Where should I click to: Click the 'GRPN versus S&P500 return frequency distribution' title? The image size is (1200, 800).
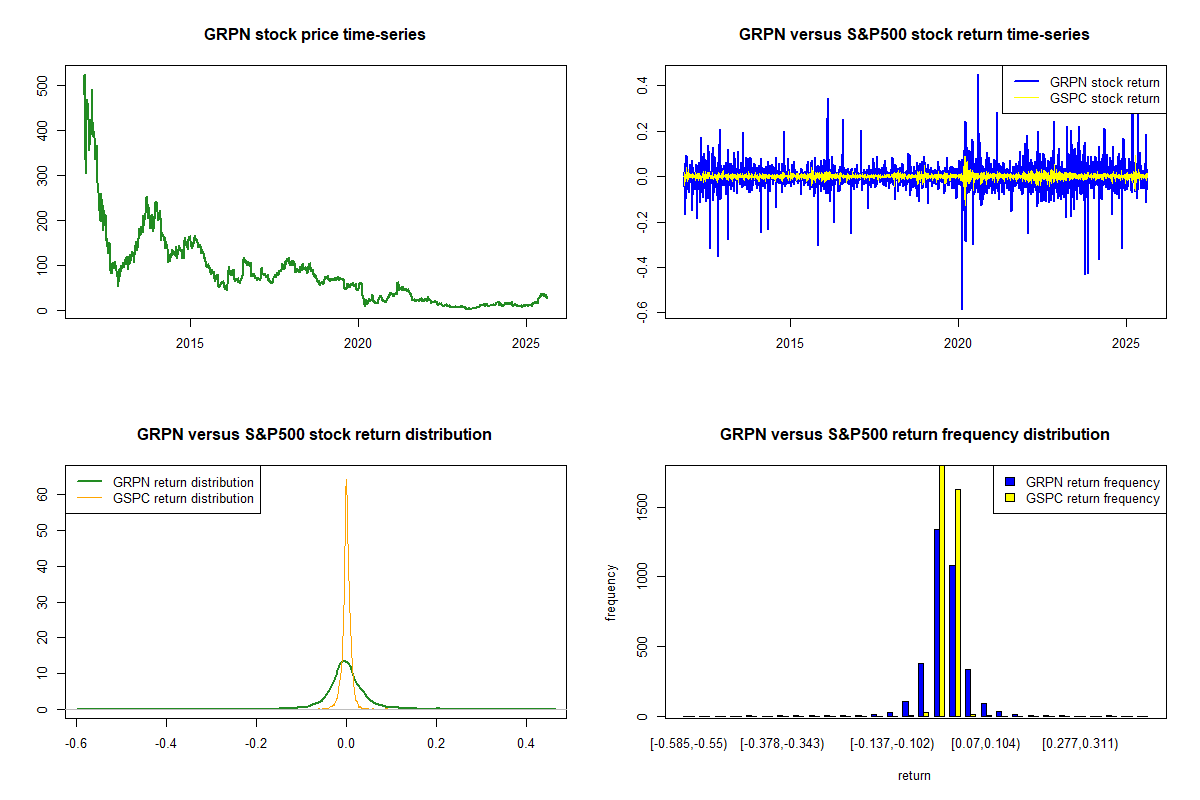click(914, 435)
